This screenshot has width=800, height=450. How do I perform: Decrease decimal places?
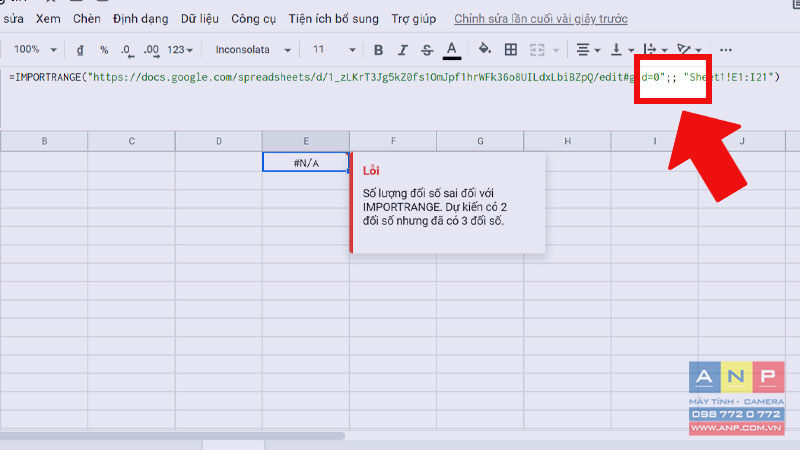127,50
